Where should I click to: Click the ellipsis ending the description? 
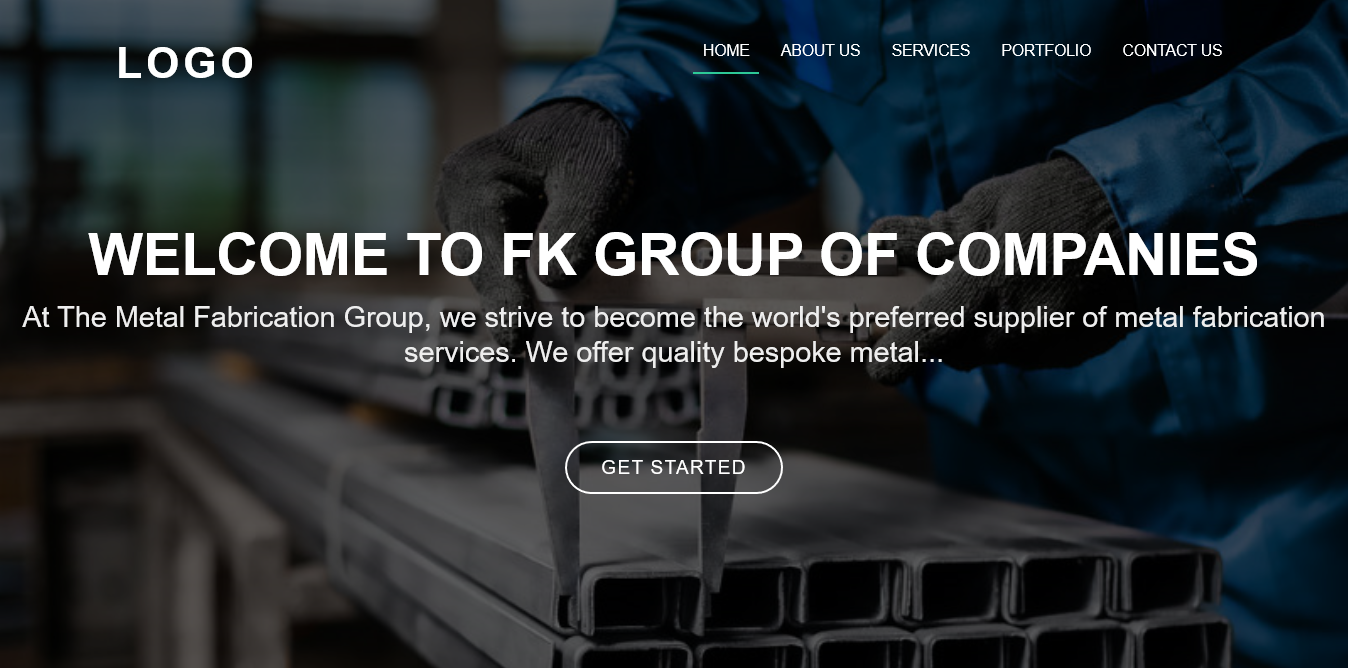coord(931,358)
